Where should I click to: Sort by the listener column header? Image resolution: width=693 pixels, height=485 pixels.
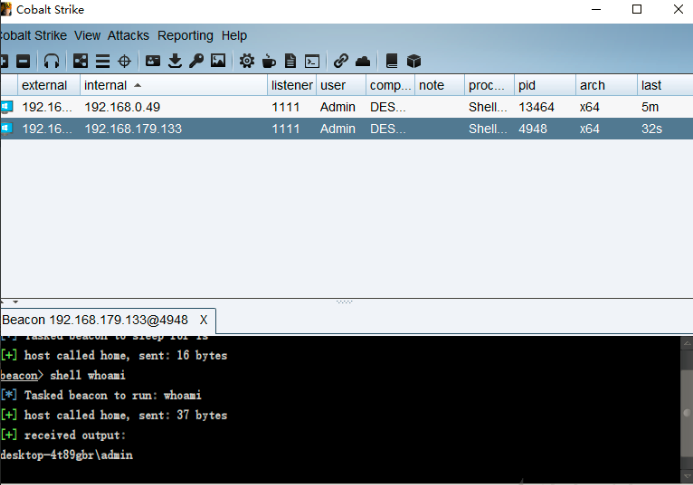point(292,85)
